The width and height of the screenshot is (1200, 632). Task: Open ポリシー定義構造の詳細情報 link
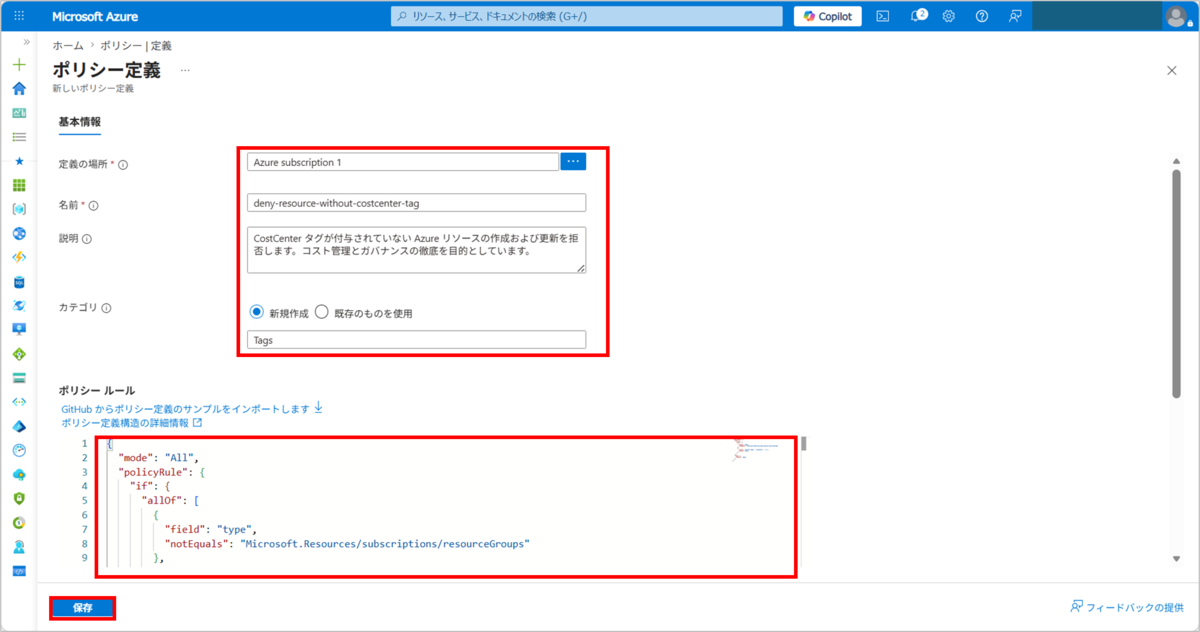(x=132, y=423)
